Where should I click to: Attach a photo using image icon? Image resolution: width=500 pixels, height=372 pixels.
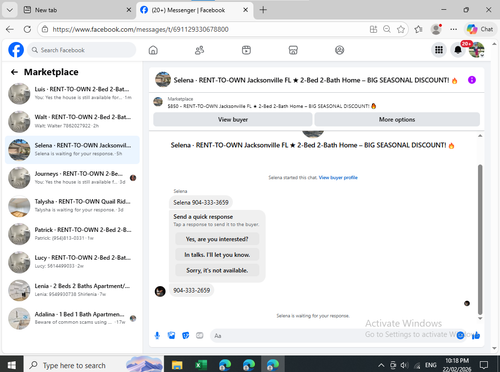171,335
